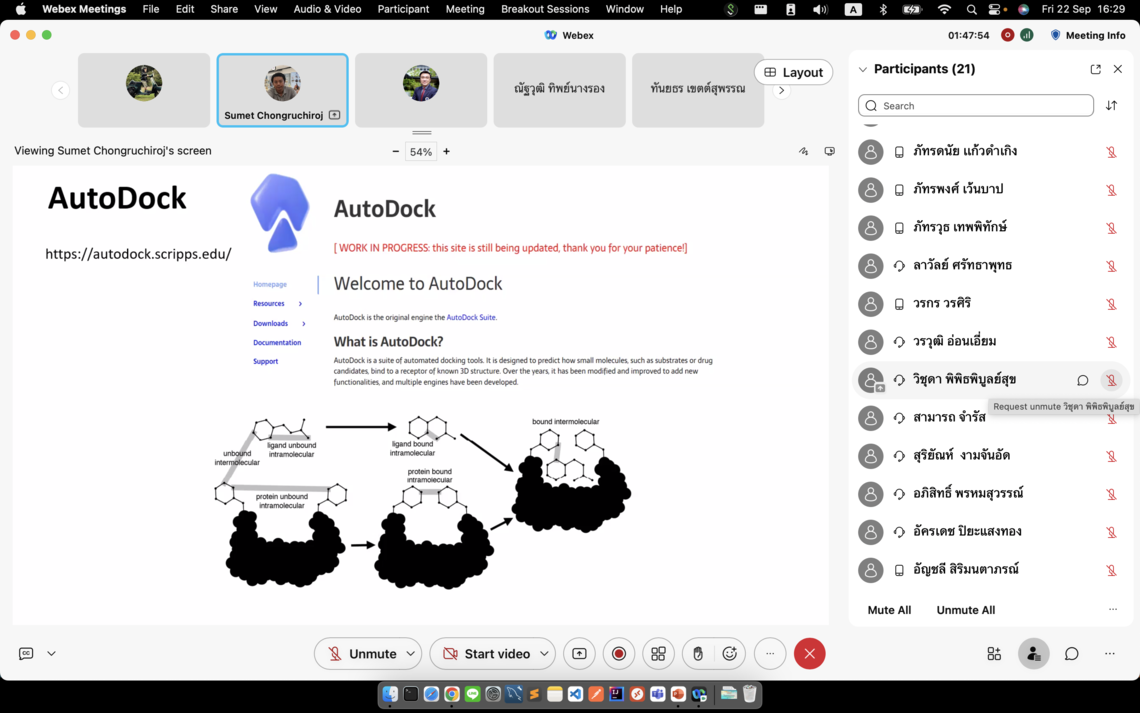Image resolution: width=1140 pixels, height=713 pixels.
Task: Sort the participants list
Action: pyautogui.click(x=1111, y=106)
